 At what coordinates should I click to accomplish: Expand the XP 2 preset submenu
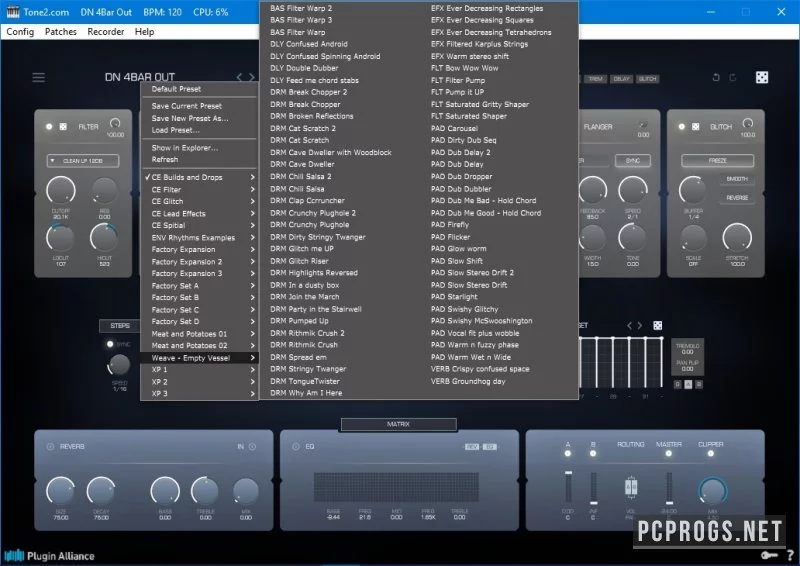pyautogui.click(x=199, y=381)
